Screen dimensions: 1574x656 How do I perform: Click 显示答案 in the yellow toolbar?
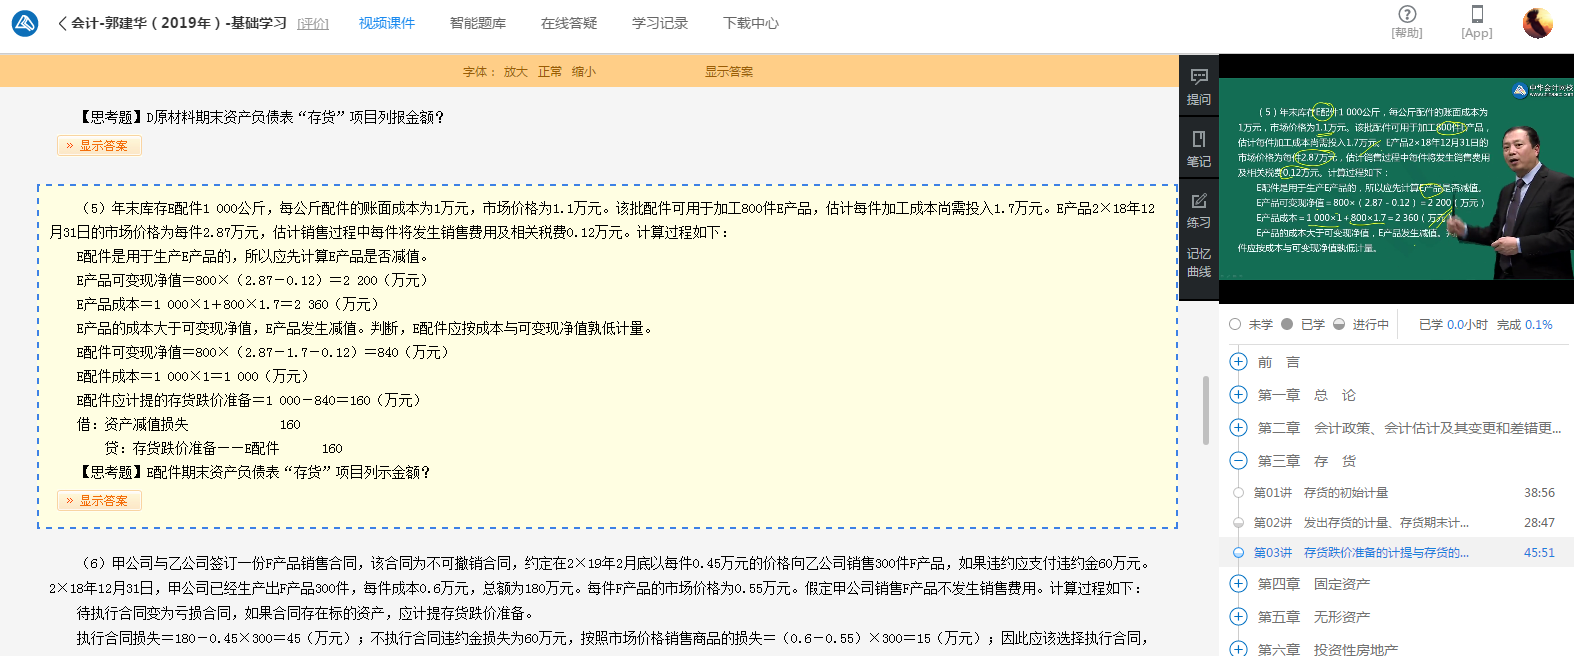(x=729, y=72)
